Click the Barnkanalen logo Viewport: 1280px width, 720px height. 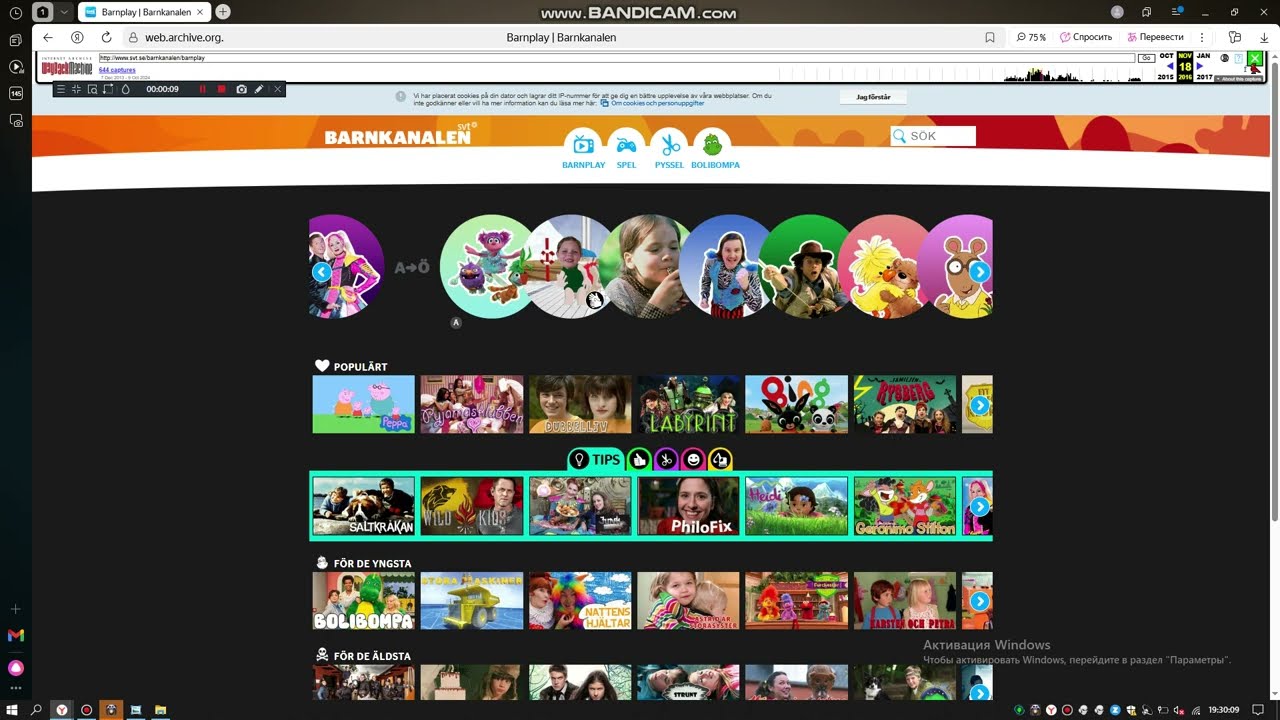tap(400, 135)
